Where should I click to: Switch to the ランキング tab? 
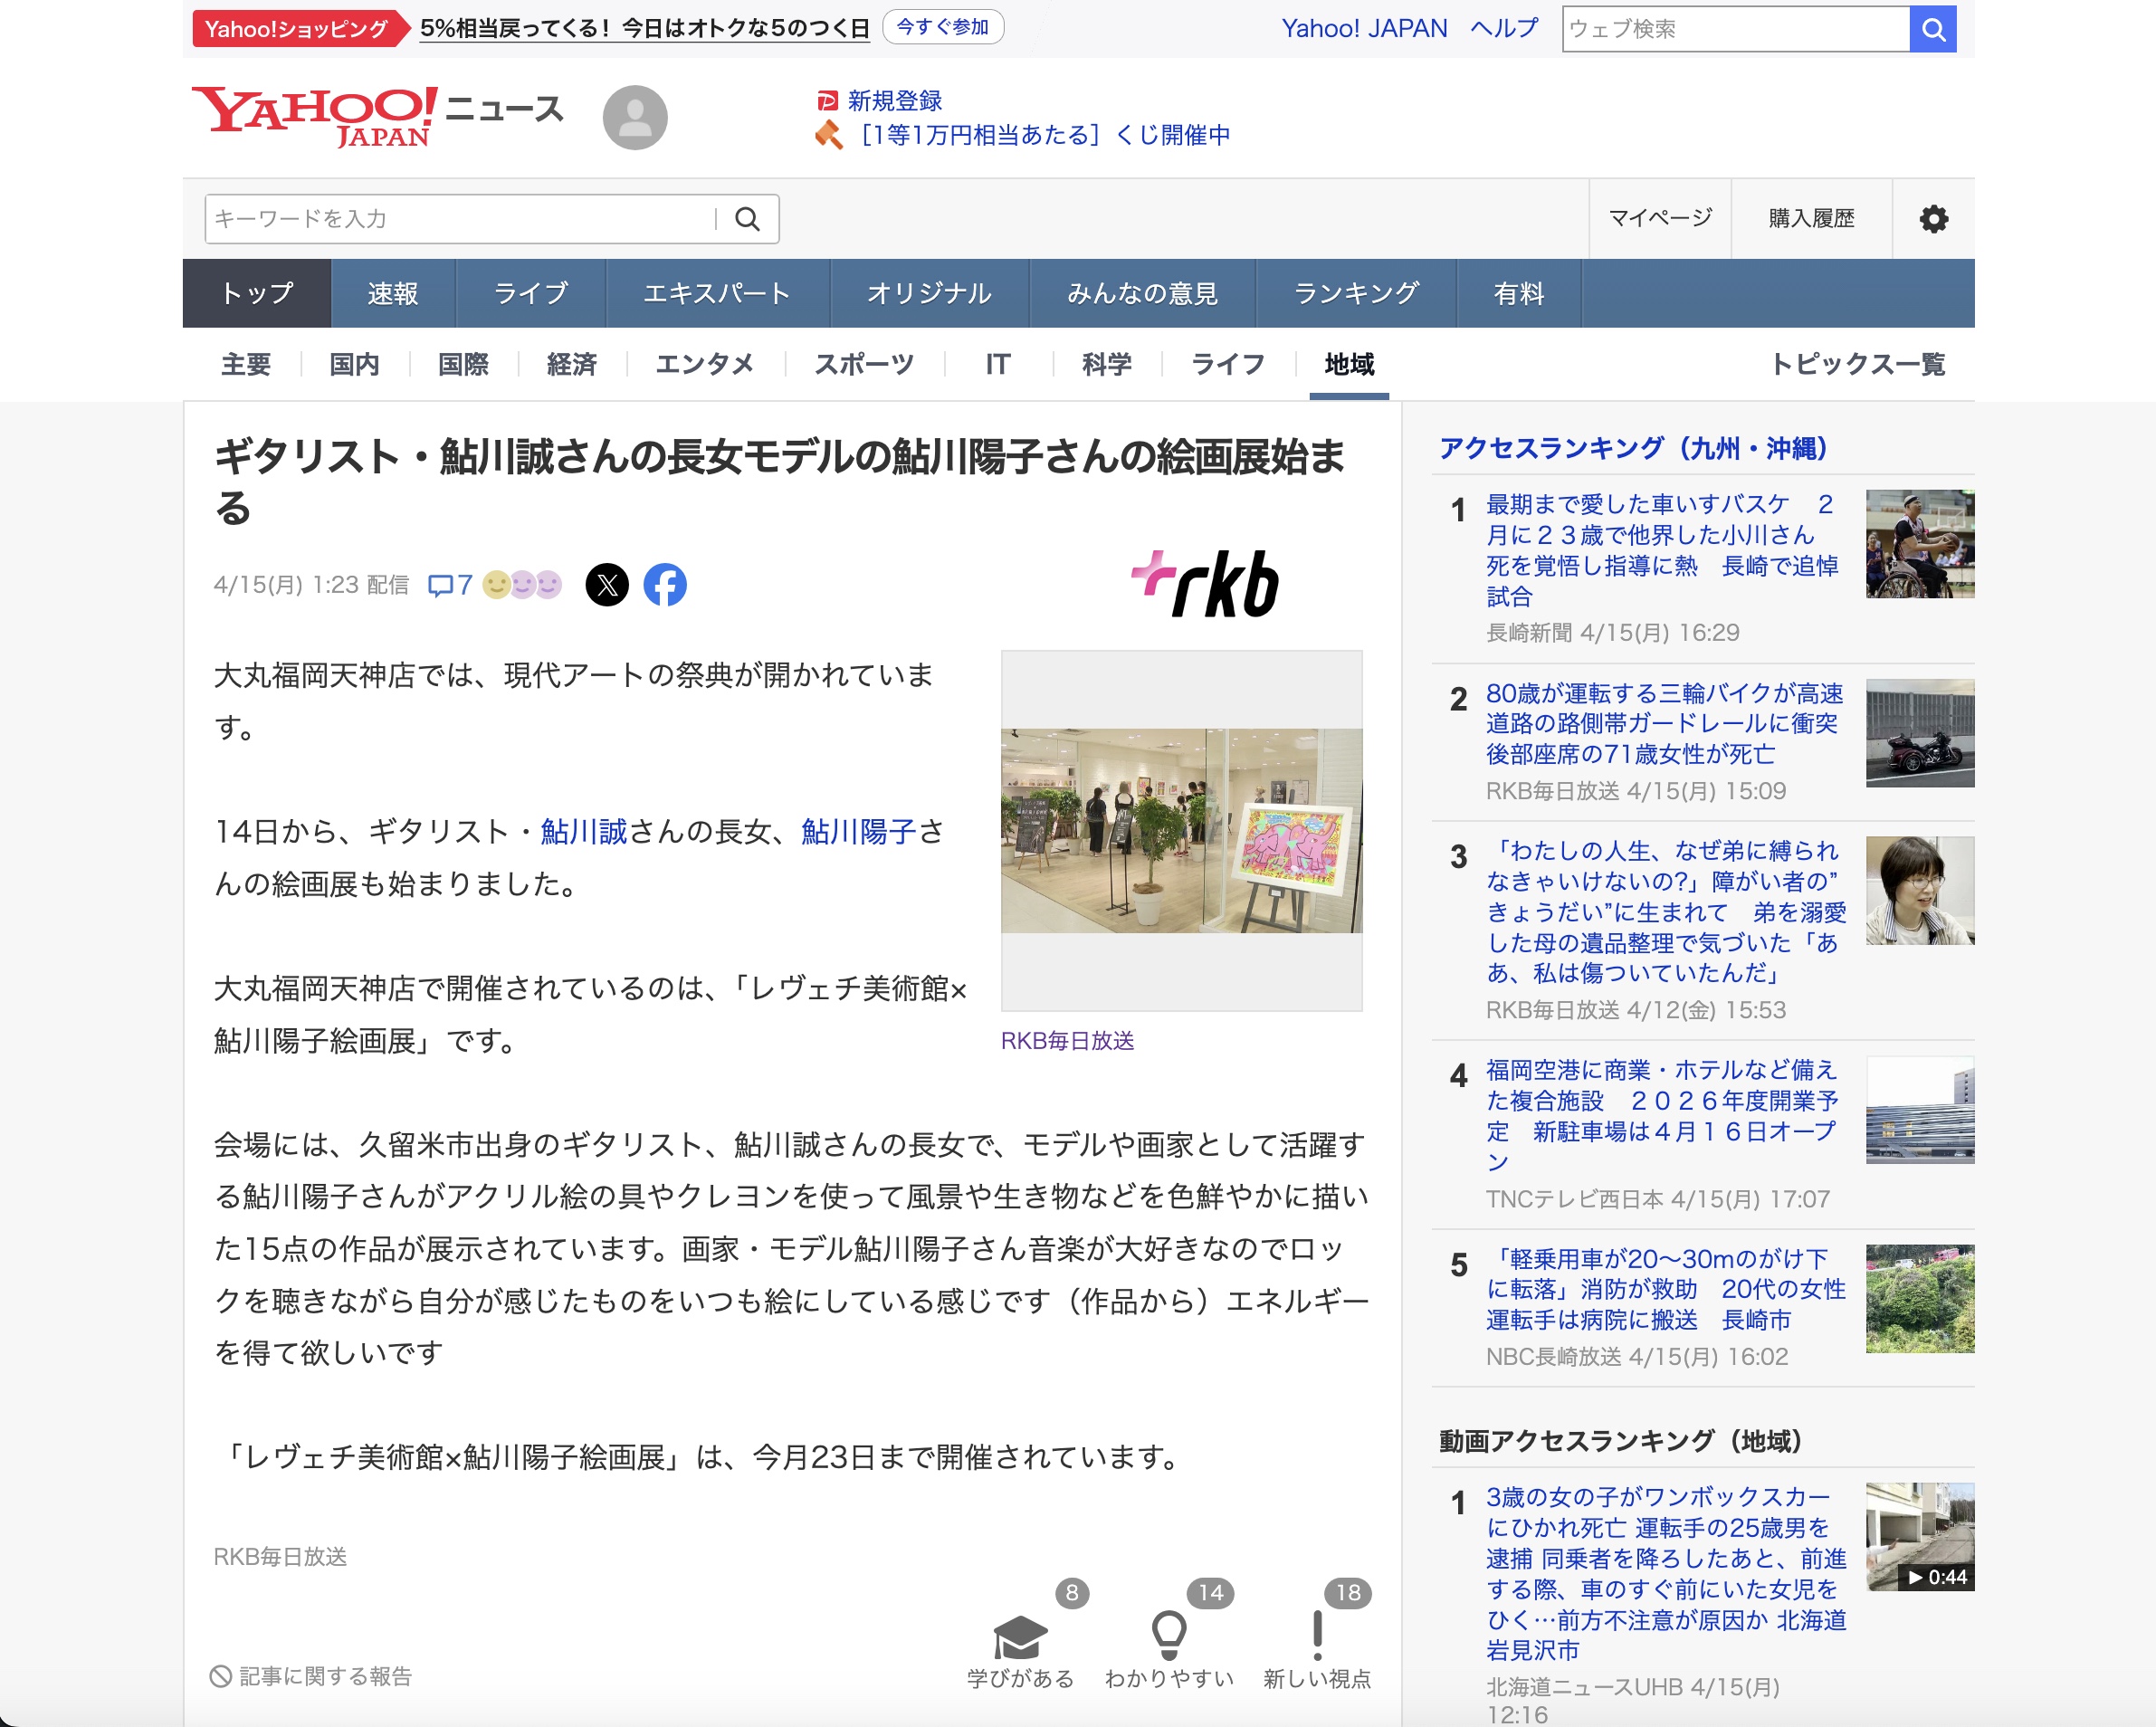1355,293
